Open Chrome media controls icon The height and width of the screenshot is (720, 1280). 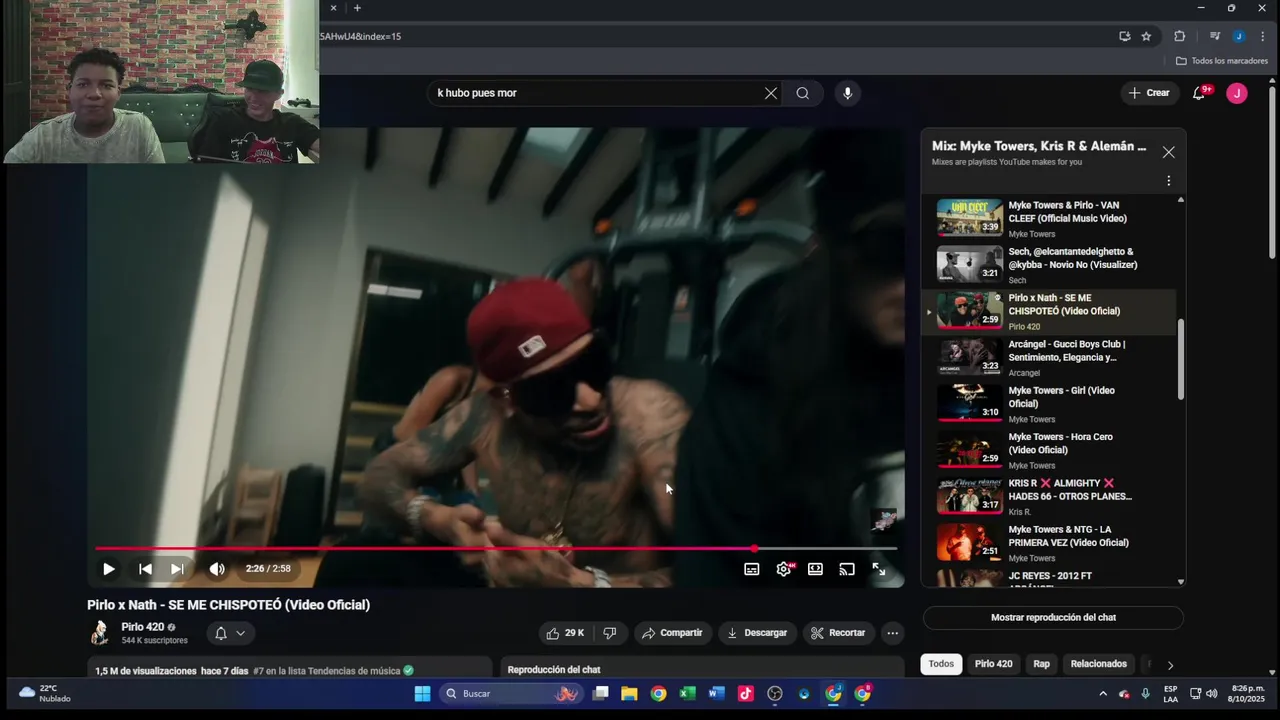click(x=1215, y=36)
